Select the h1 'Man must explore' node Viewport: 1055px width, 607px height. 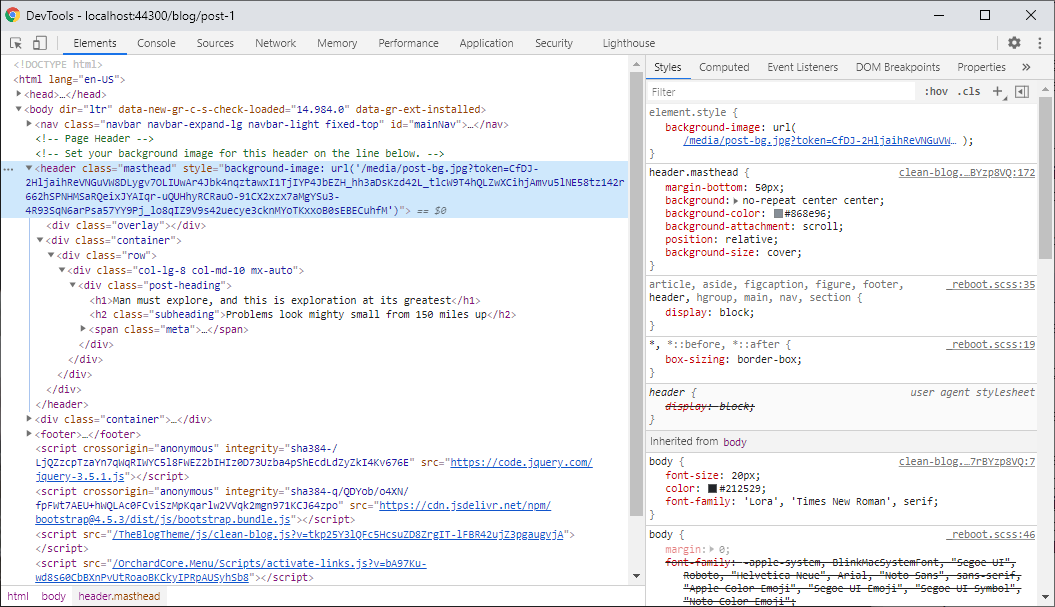285,300
